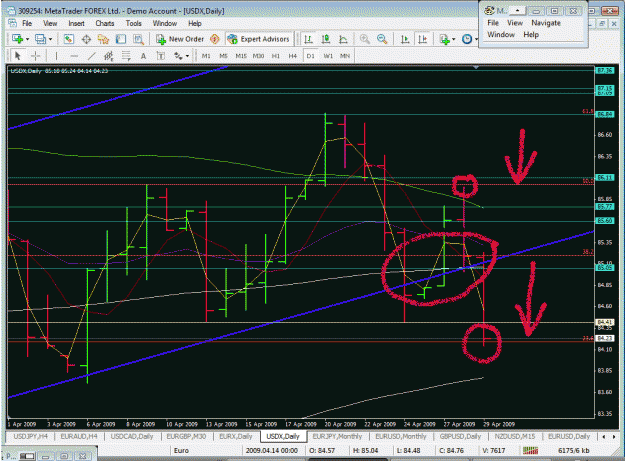The image size is (625, 461).
Task: Expand the Profiles dropdown arrow
Action: (50, 39)
